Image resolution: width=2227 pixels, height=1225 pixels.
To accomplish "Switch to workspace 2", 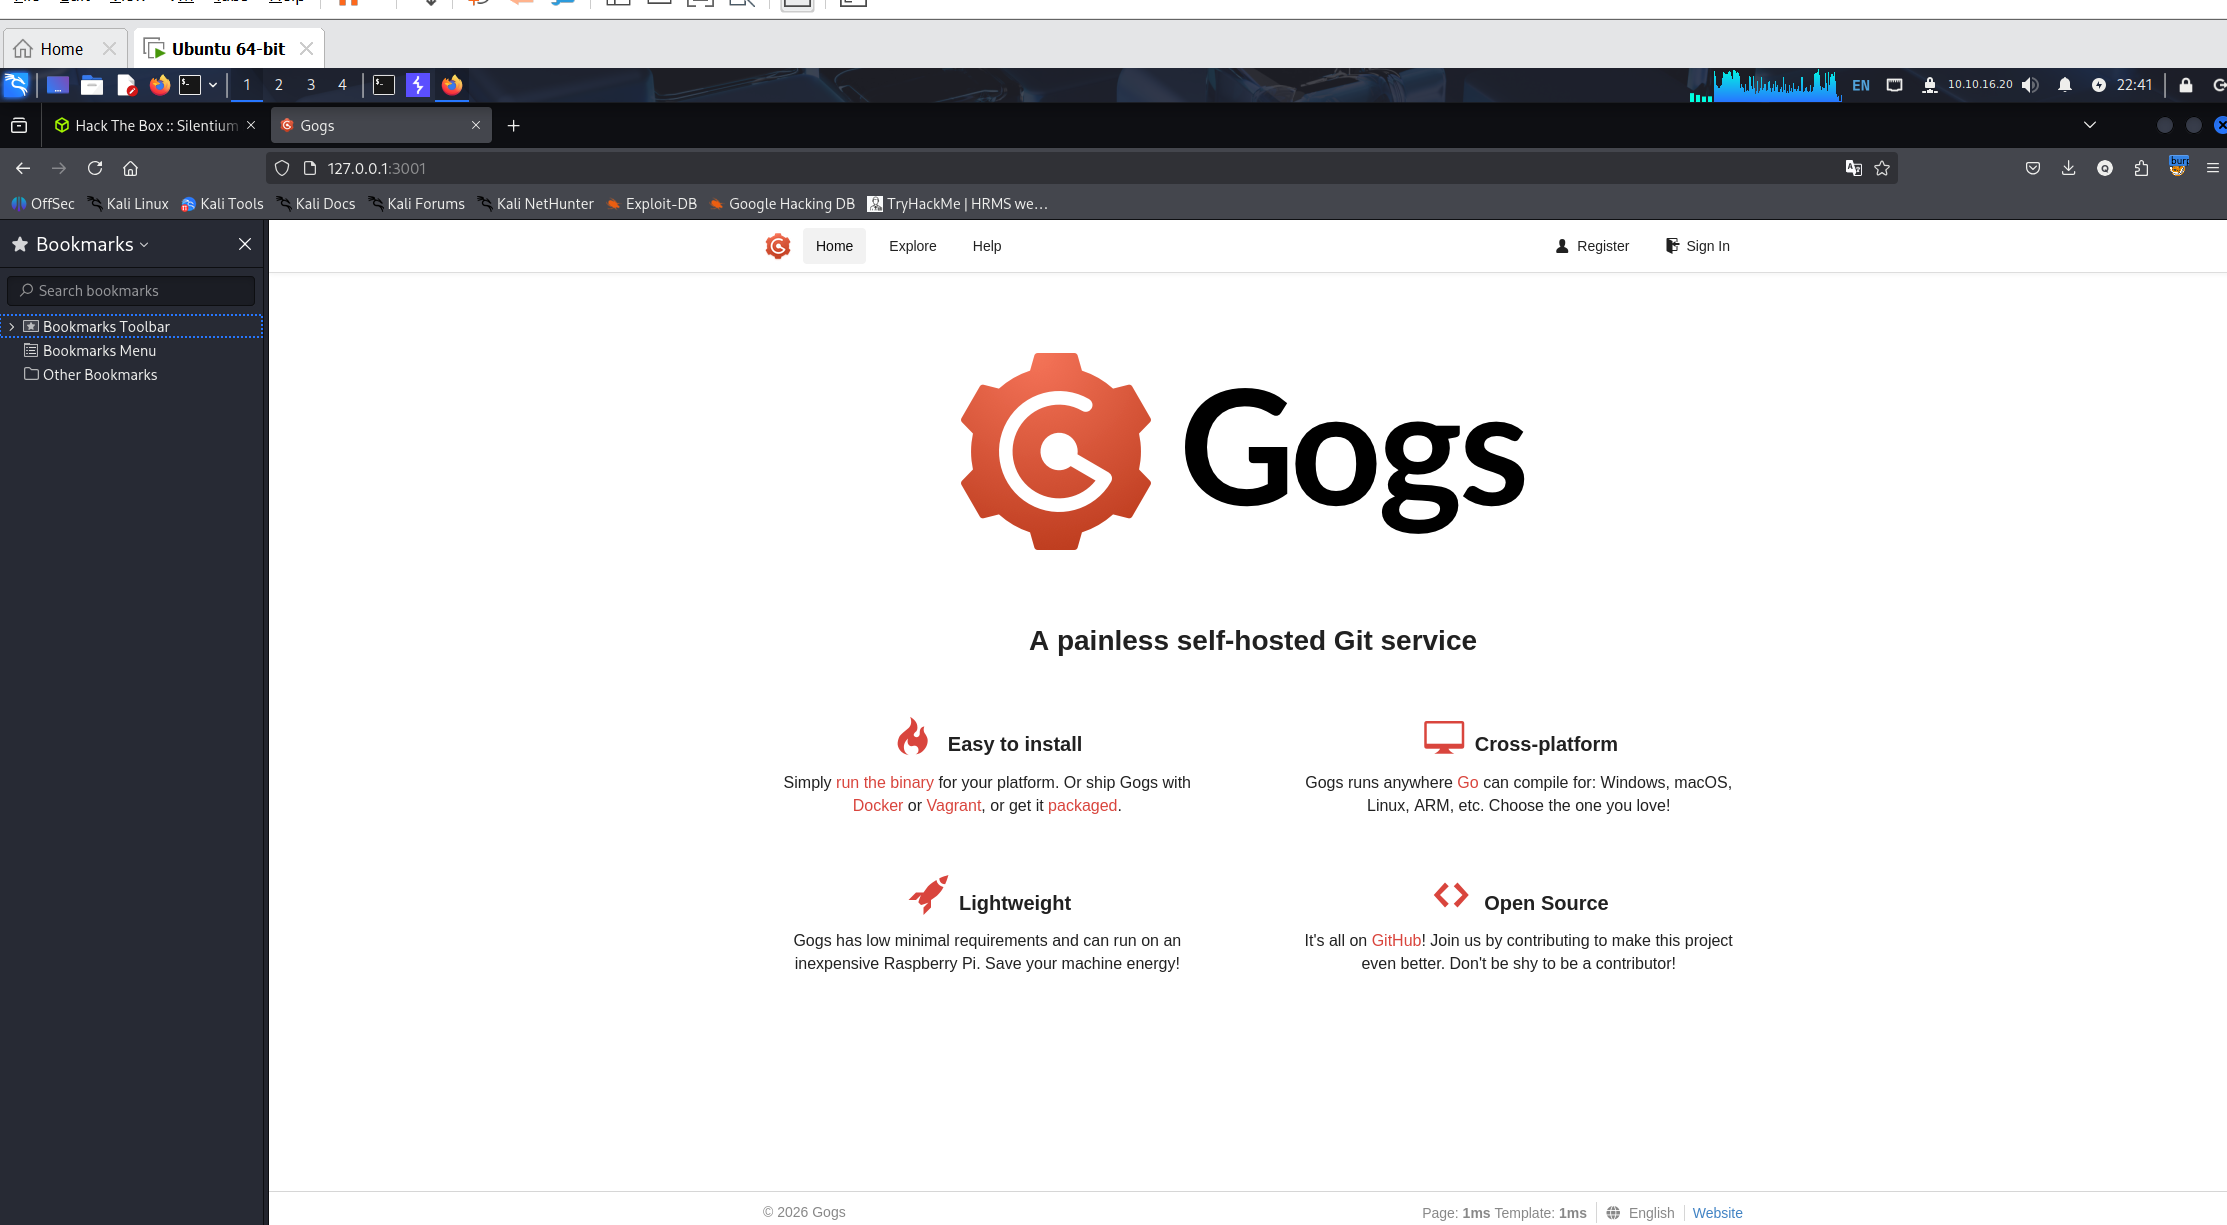I will (x=279, y=85).
